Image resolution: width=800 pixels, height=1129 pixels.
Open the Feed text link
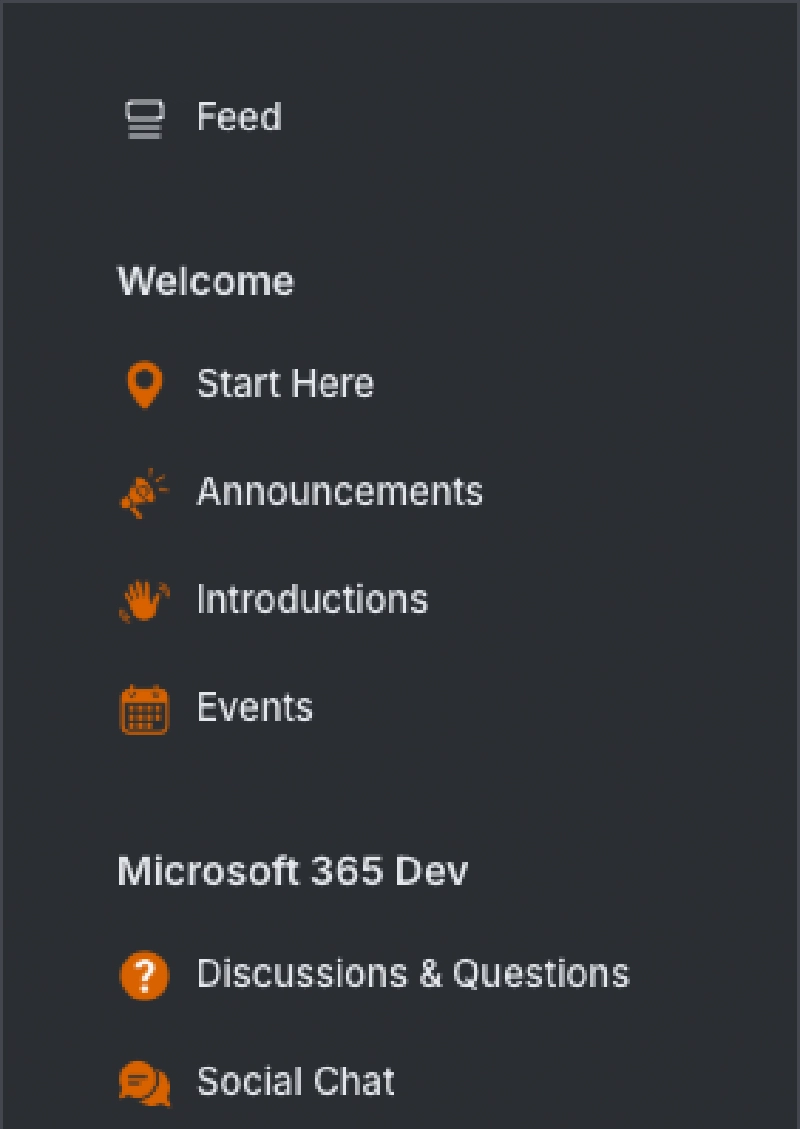(x=239, y=117)
